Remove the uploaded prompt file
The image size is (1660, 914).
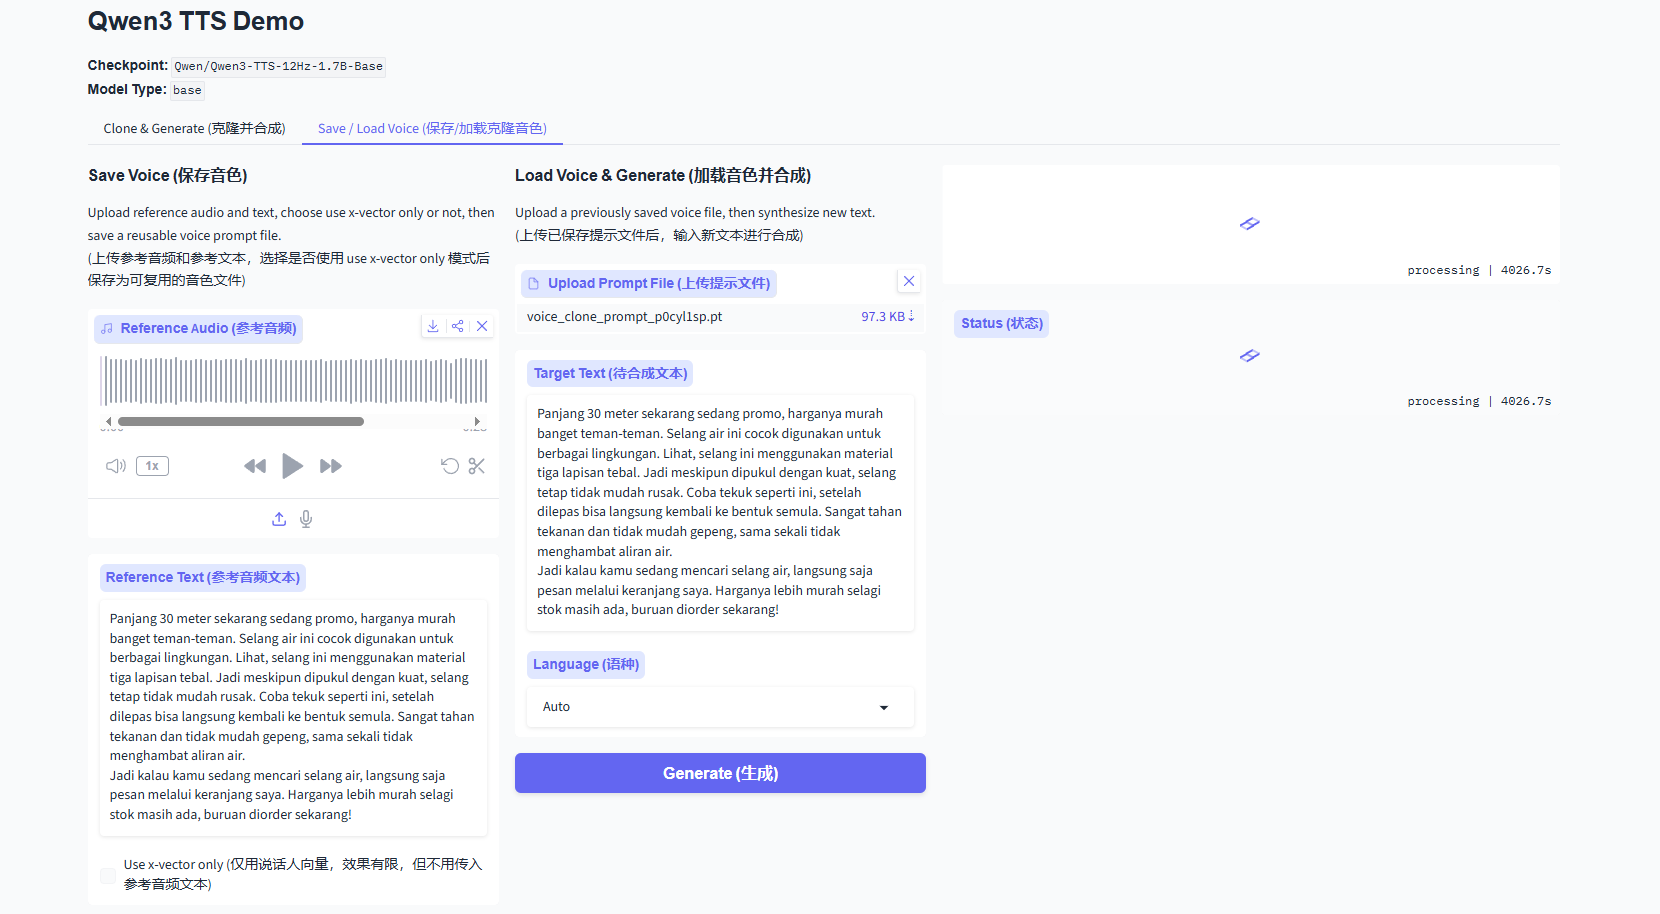point(909,281)
